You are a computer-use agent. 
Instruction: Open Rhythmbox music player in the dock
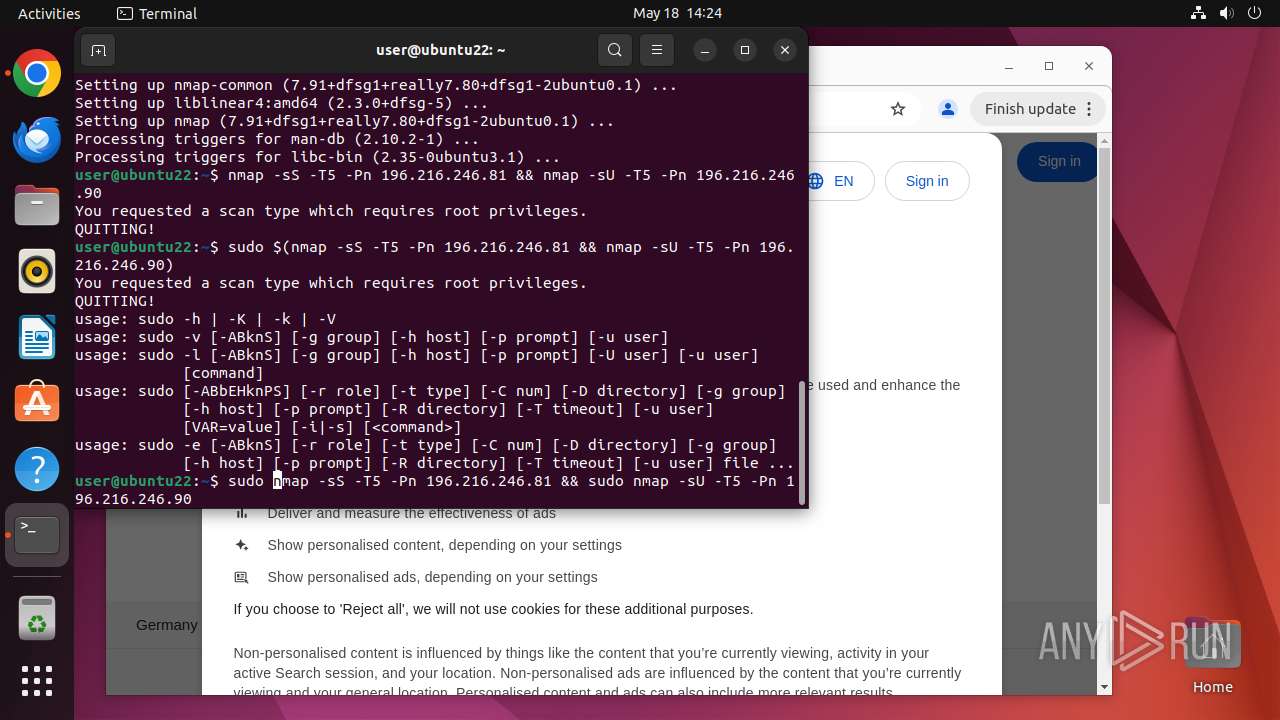[x=37, y=271]
